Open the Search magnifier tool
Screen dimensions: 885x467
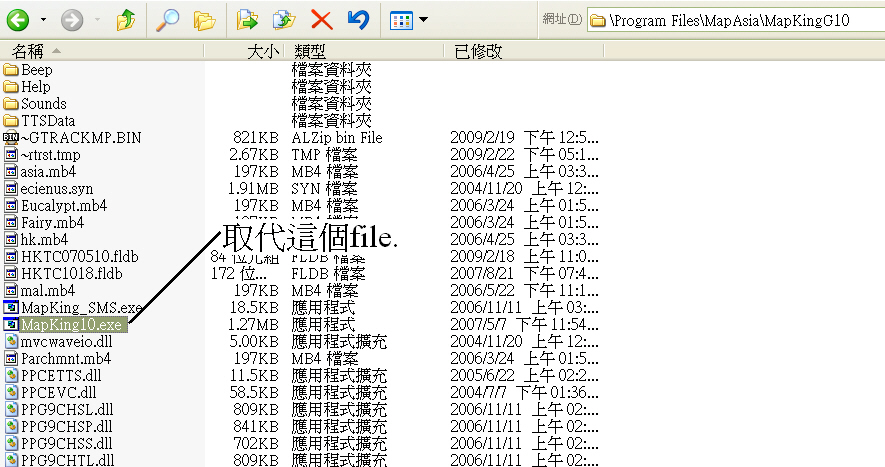[168, 20]
